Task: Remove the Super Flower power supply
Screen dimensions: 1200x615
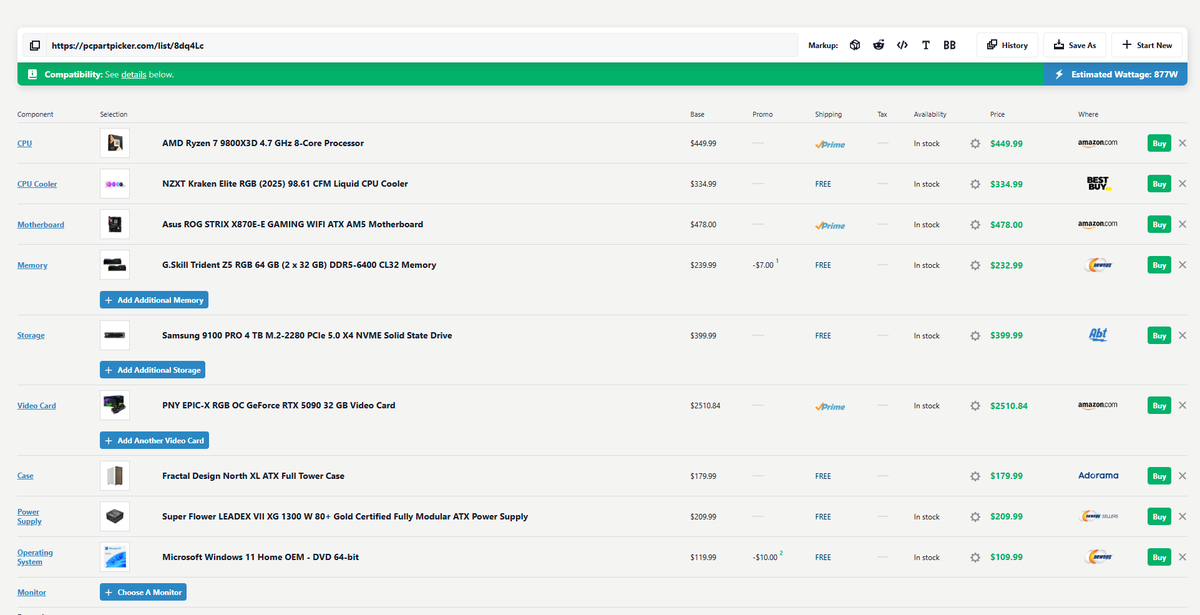Action: click(1183, 517)
